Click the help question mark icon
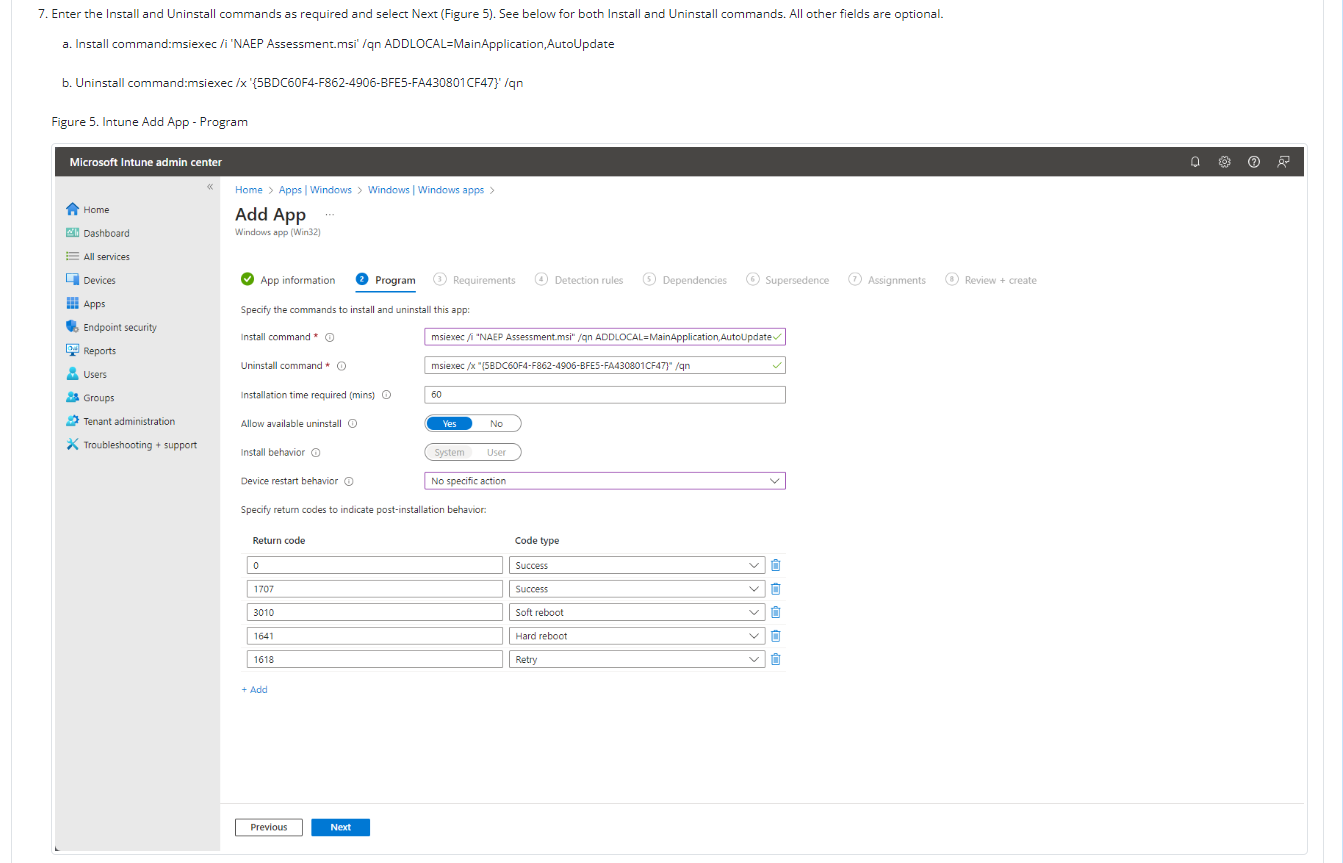Image resolution: width=1343 pixels, height=863 pixels. [1253, 162]
